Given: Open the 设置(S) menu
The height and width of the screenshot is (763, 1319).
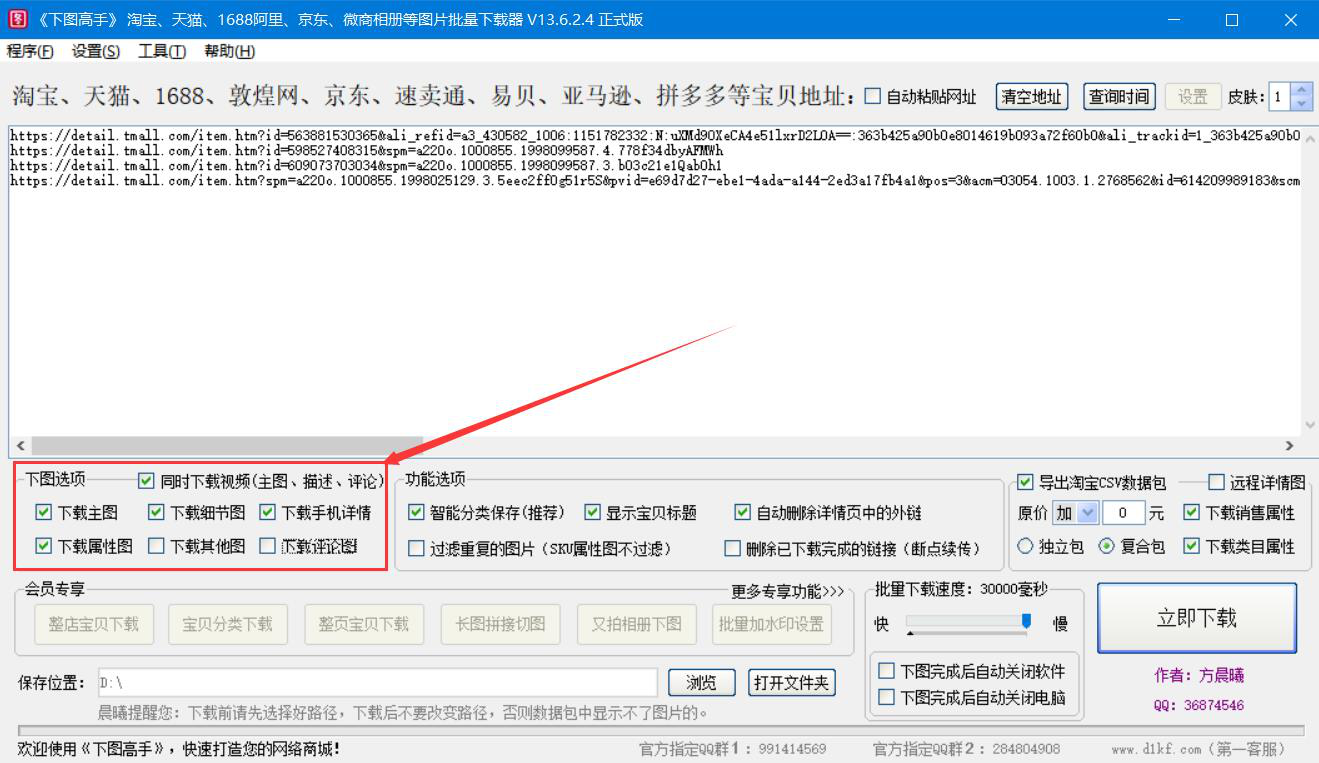Looking at the screenshot, I should [x=95, y=51].
